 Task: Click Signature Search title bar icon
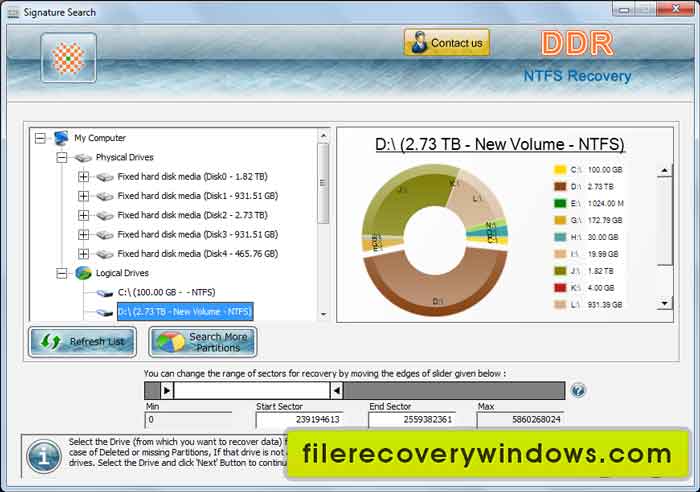click(x=13, y=13)
